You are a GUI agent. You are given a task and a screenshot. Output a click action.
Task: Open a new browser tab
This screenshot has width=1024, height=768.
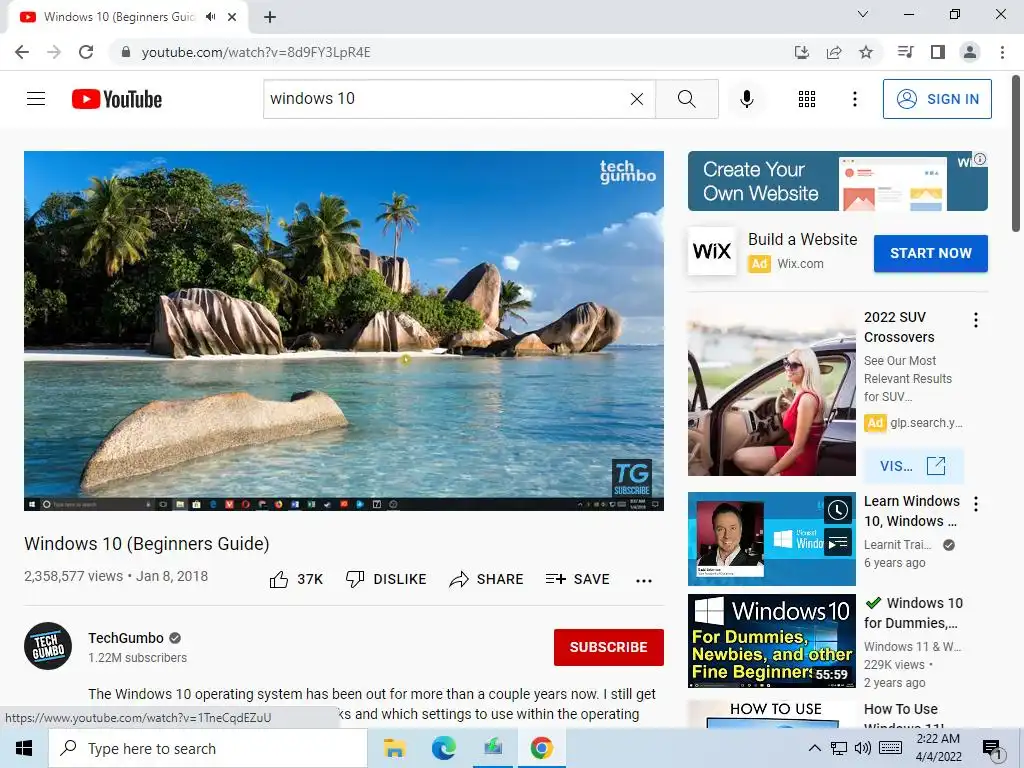pos(270,17)
